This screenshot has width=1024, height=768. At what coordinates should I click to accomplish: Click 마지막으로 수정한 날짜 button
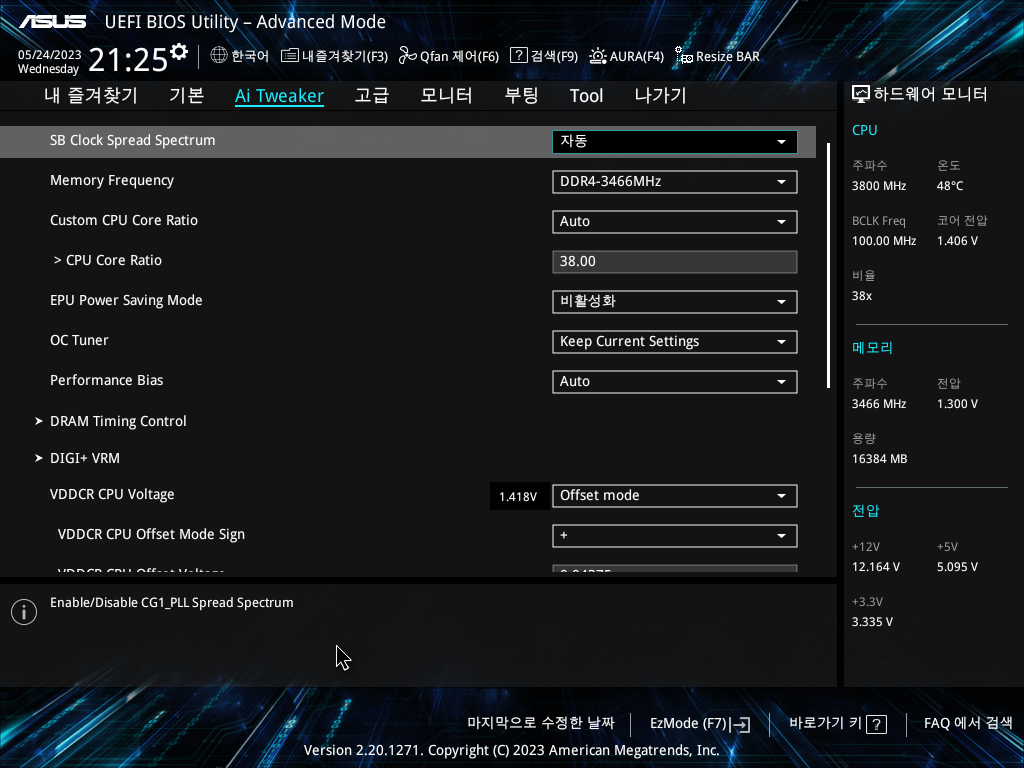tap(541, 723)
